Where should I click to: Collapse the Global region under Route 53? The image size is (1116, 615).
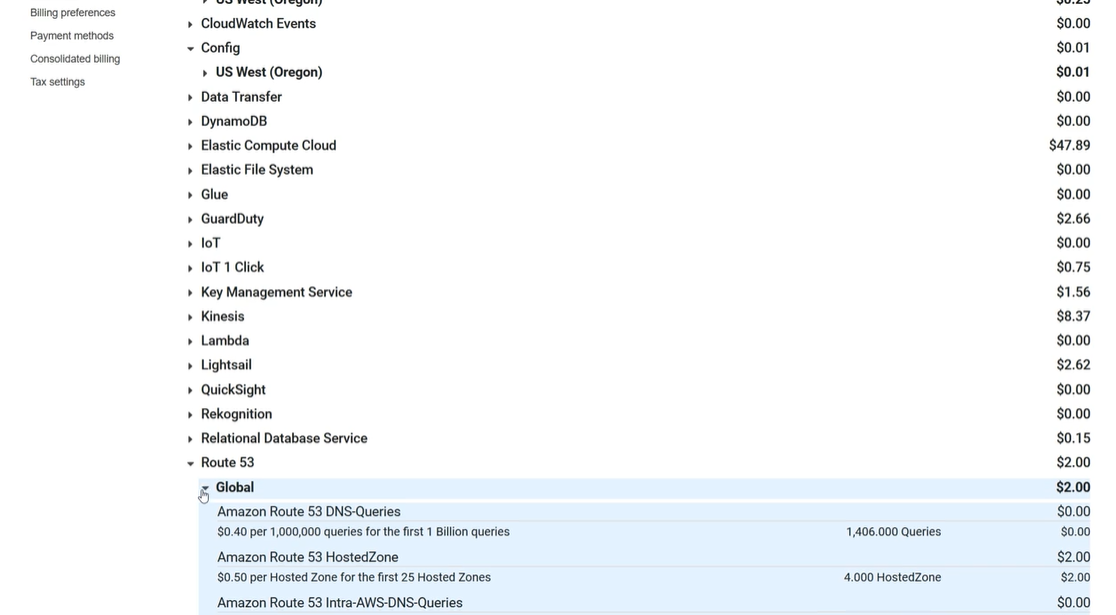(205, 488)
